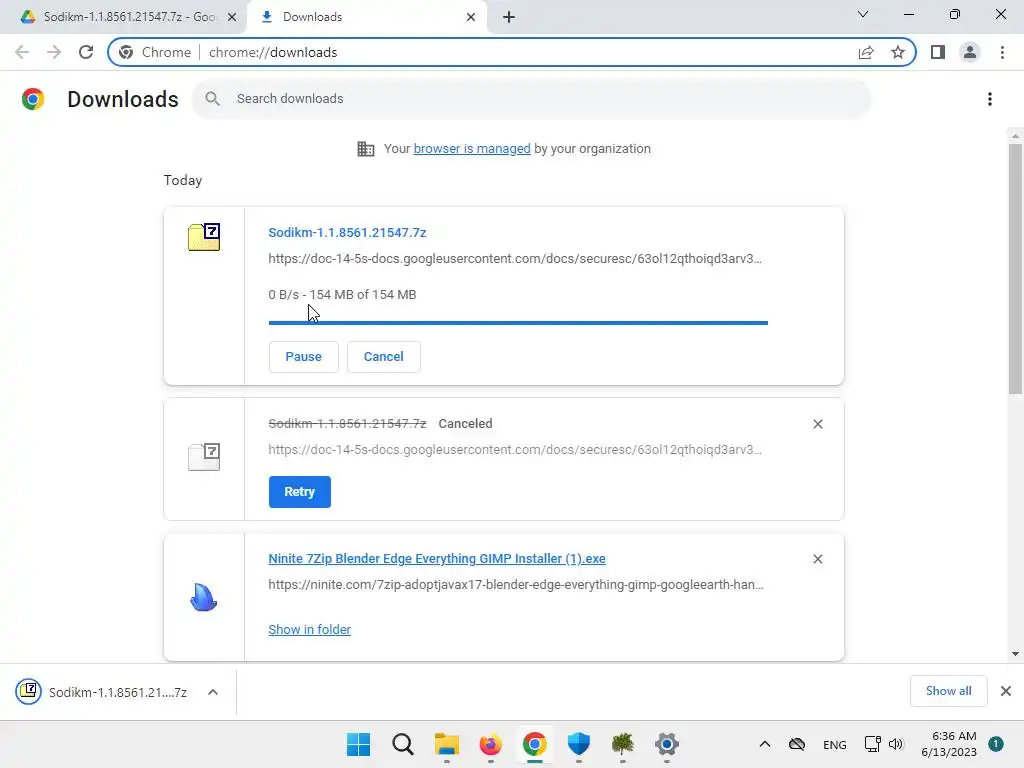
Task: Close the Downloads tab
Action: 471,17
